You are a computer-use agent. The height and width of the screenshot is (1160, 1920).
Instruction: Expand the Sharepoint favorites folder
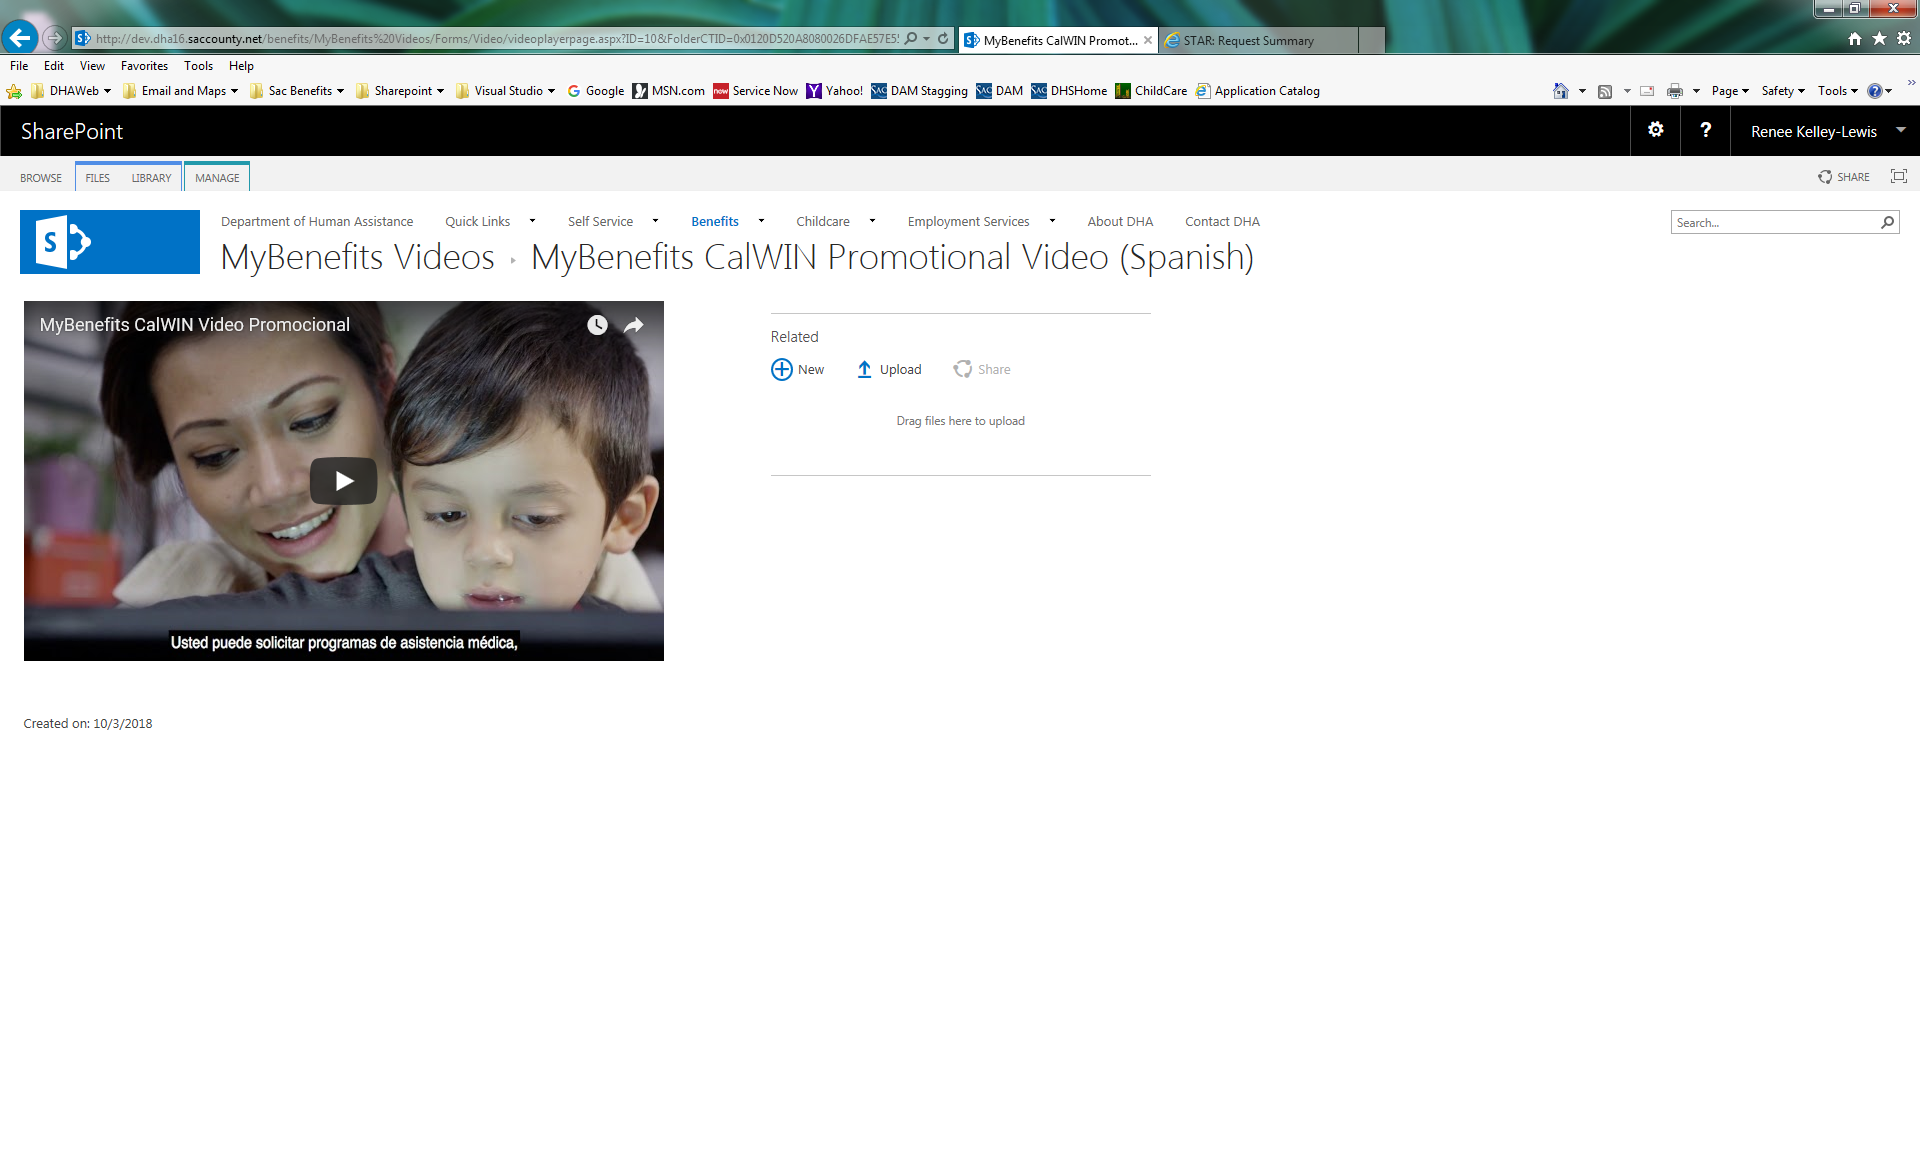pos(400,91)
